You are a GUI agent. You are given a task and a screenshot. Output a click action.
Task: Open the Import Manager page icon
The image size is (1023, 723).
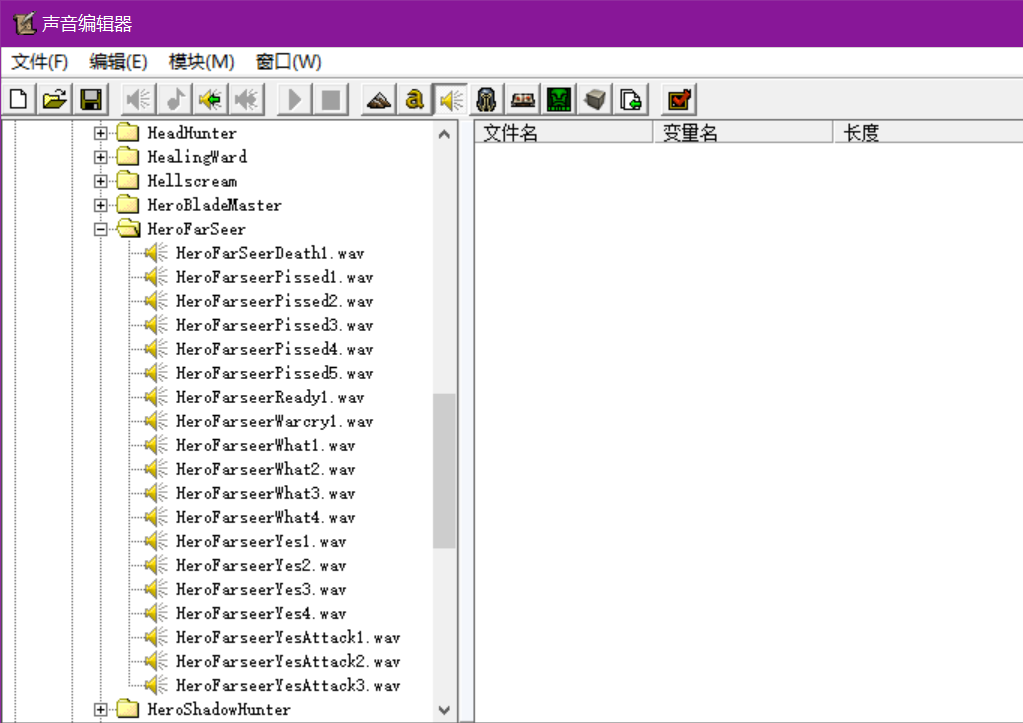[631, 99]
